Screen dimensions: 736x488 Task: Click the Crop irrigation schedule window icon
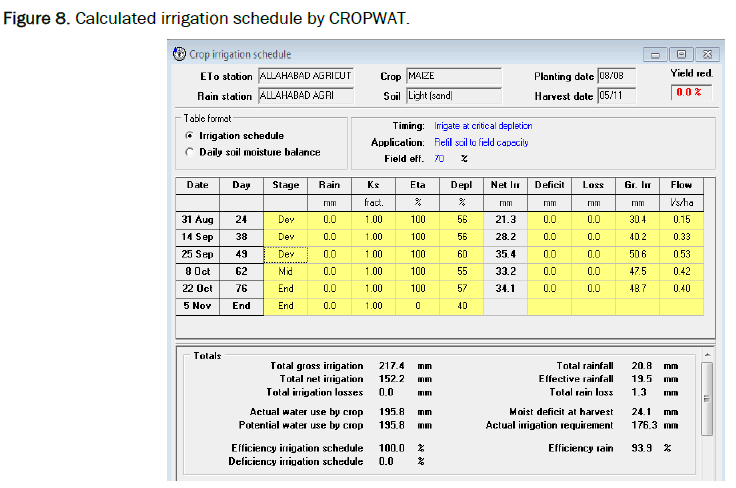pyautogui.click(x=179, y=54)
